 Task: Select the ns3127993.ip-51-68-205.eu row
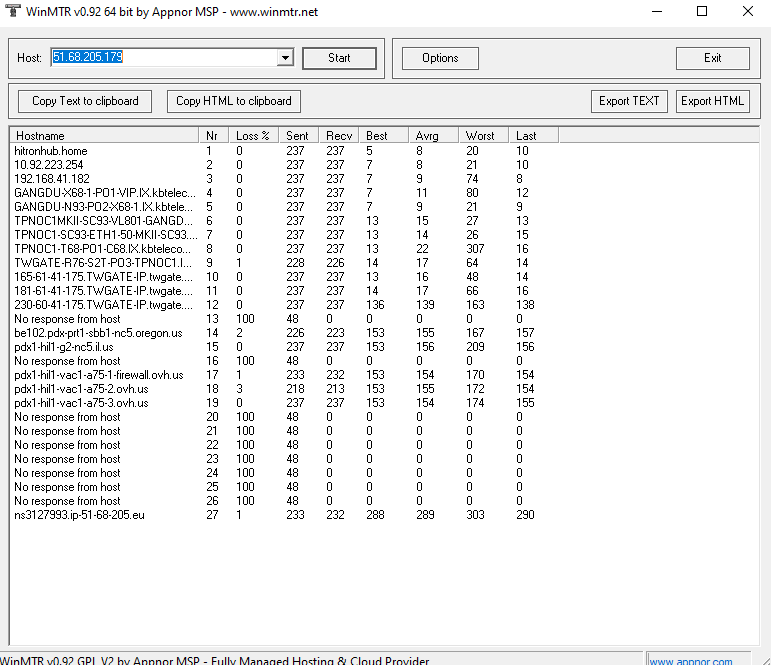[79, 515]
